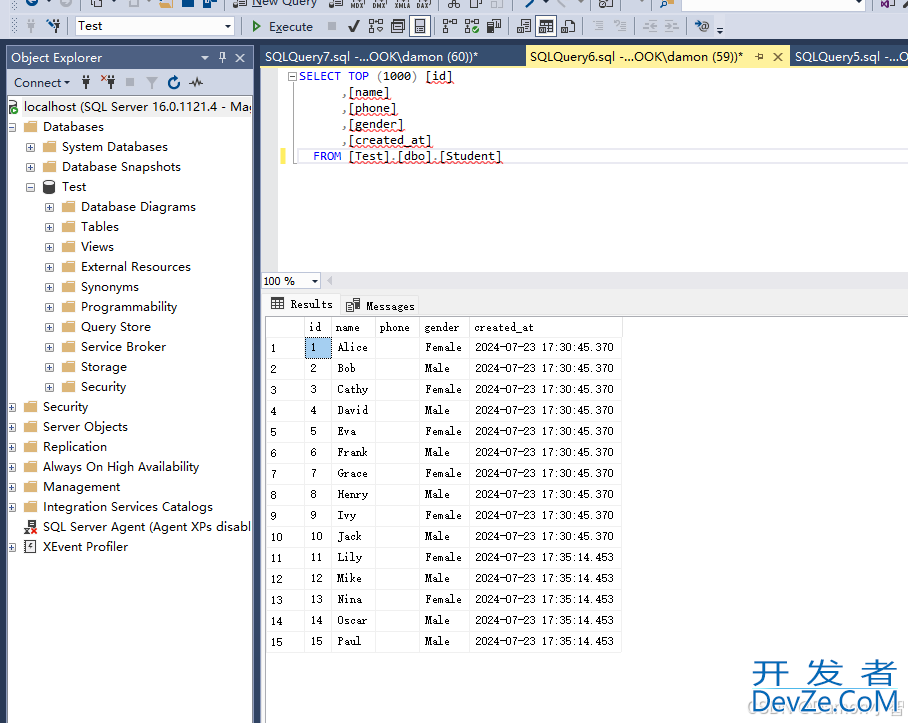Expand the Tables folder
Viewport: 908px width, 723px height.
tap(50, 227)
